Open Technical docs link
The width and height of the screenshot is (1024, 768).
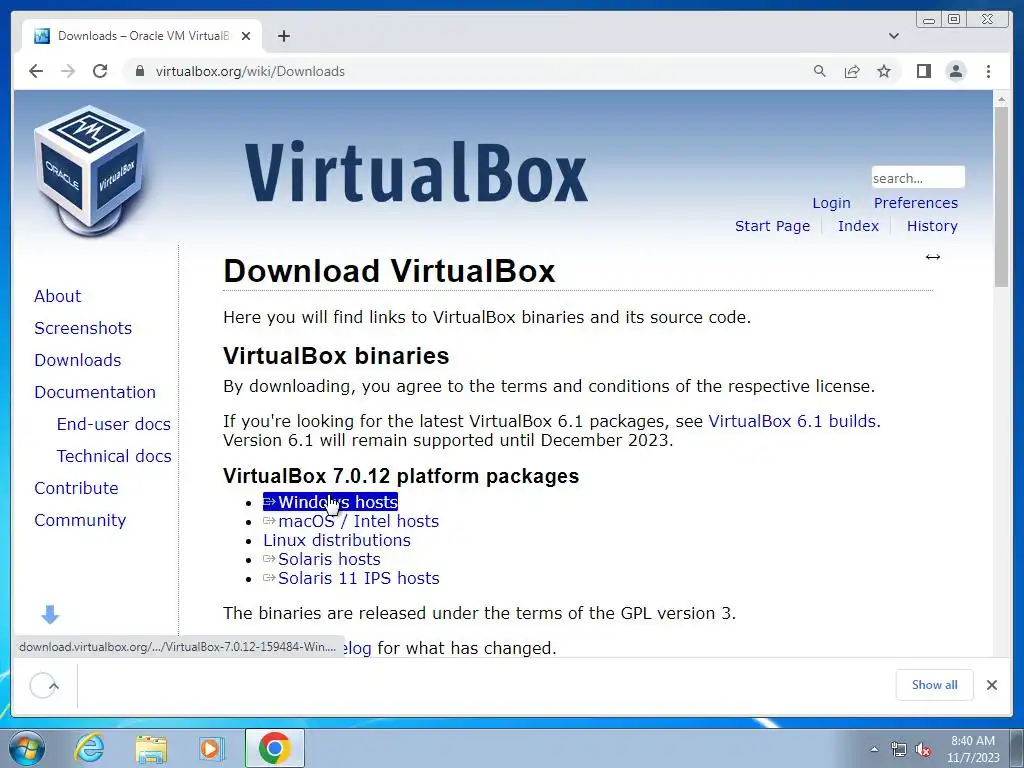pyautogui.click(x=114, y=456)
